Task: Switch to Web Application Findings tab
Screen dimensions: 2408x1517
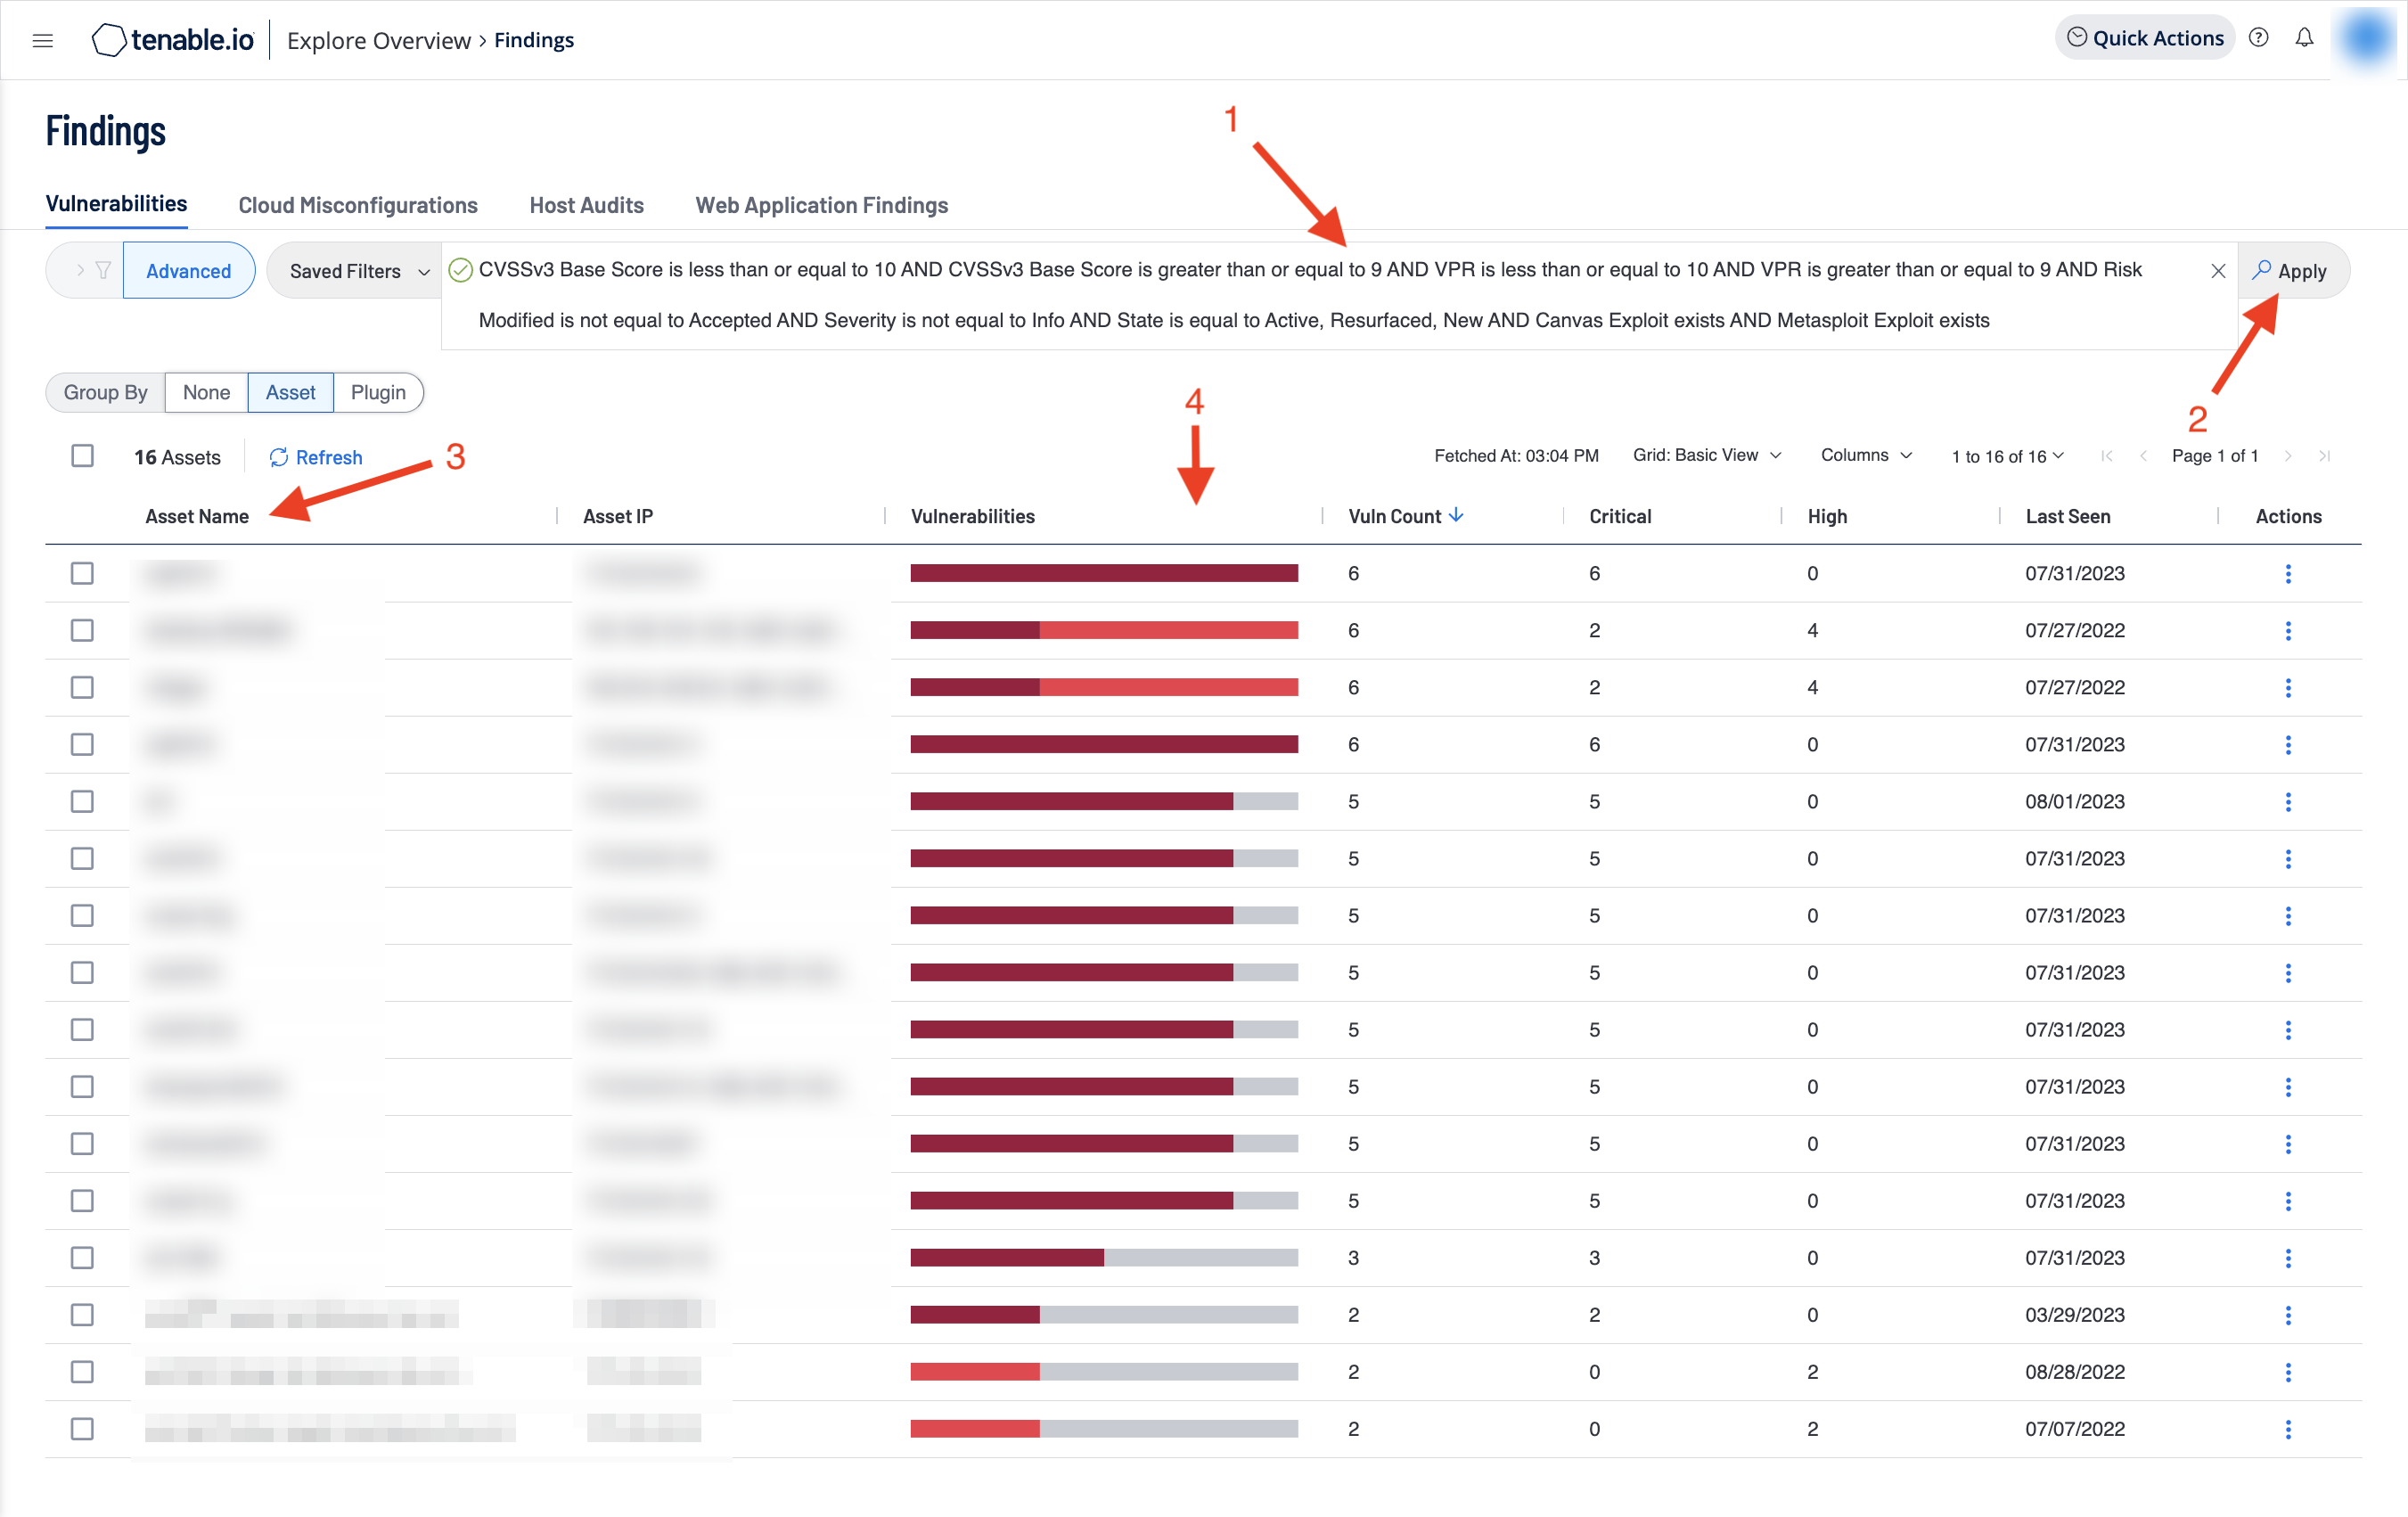Action: (821, 205)
